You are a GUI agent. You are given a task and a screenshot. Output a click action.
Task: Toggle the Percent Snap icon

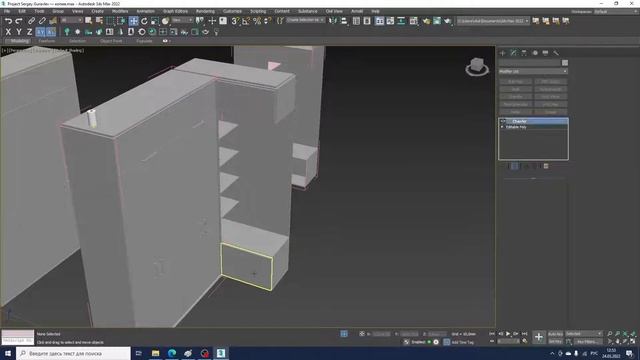click(257, 21)
